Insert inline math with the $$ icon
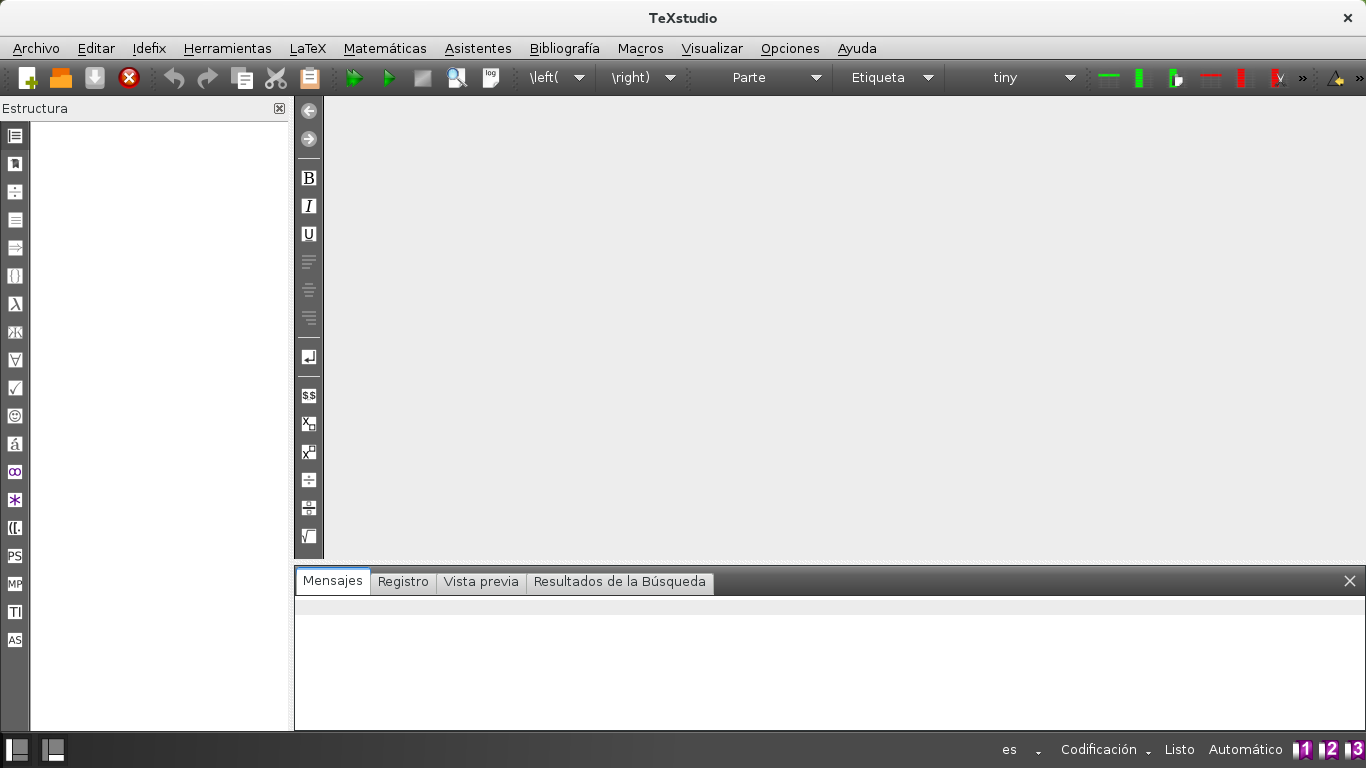Screen dimensions: 1366x768 pyautogui.click(x=309, y=396)
